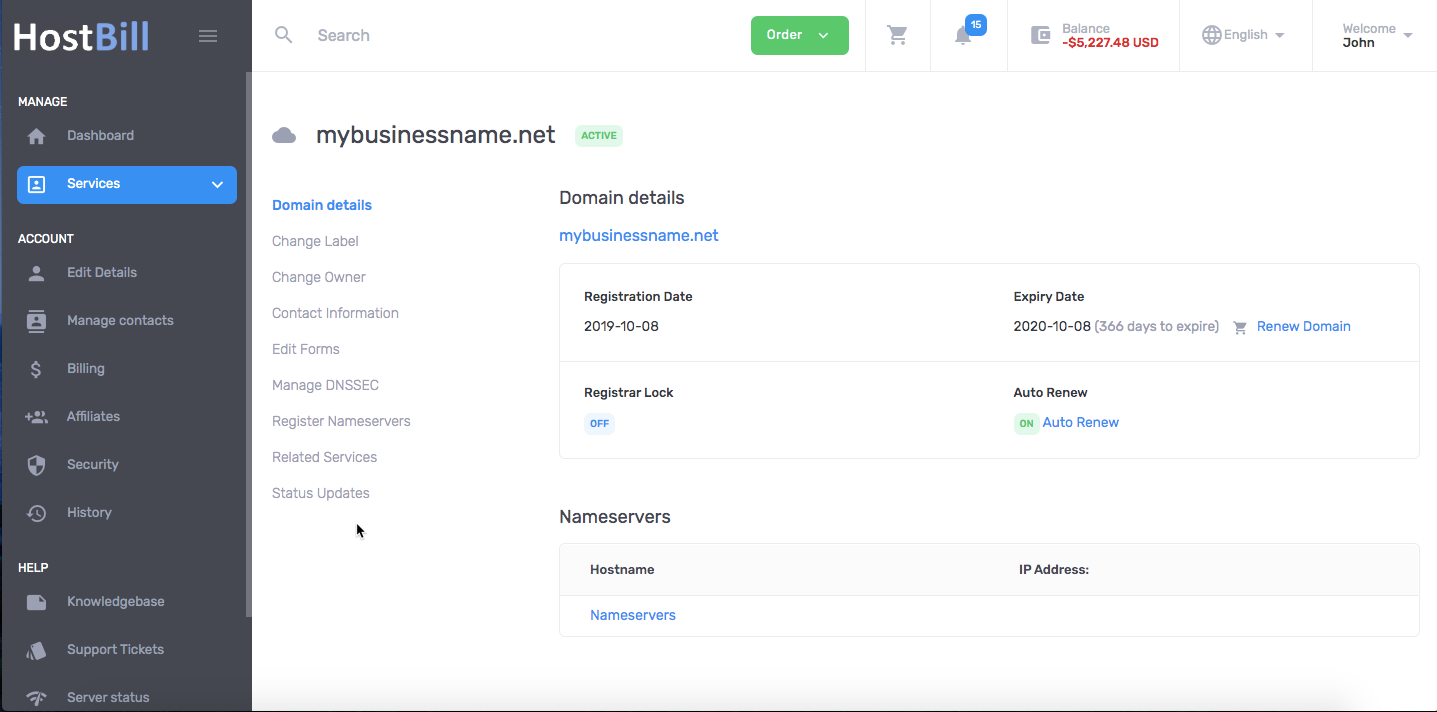This screenshot has width=1437, height=712.
Task: Open the Security section
Action: (93, 464)
